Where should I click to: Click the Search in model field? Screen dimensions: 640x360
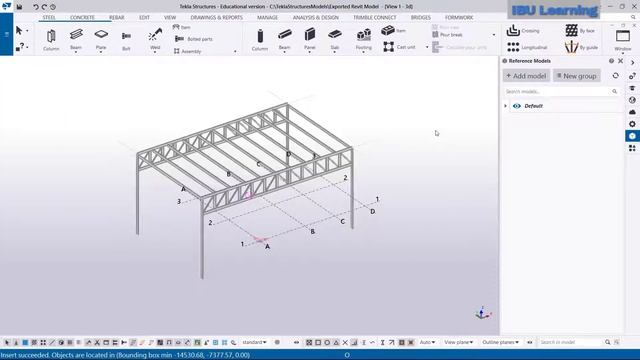click(570, 342)
